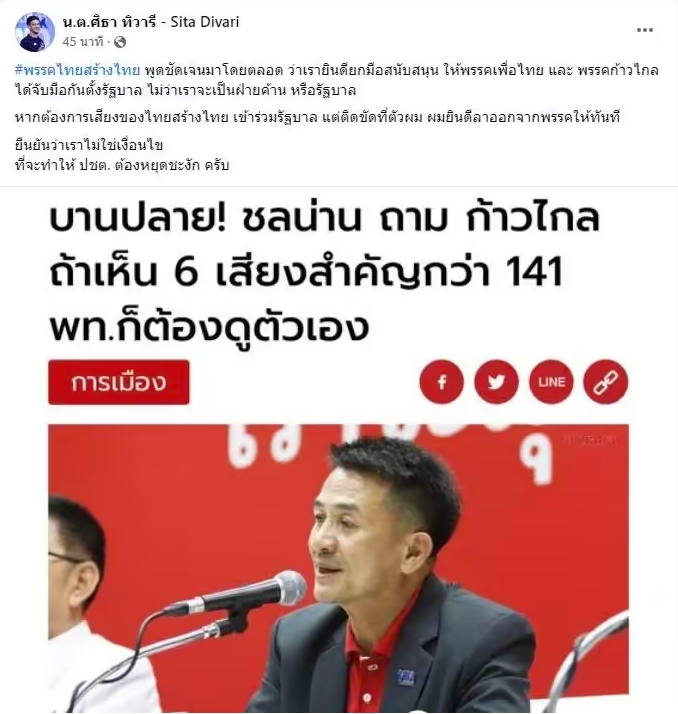This screenshot has height=714, width=678.
Task: Click Sita Divari's profile picture
Action: pos(35,32)
